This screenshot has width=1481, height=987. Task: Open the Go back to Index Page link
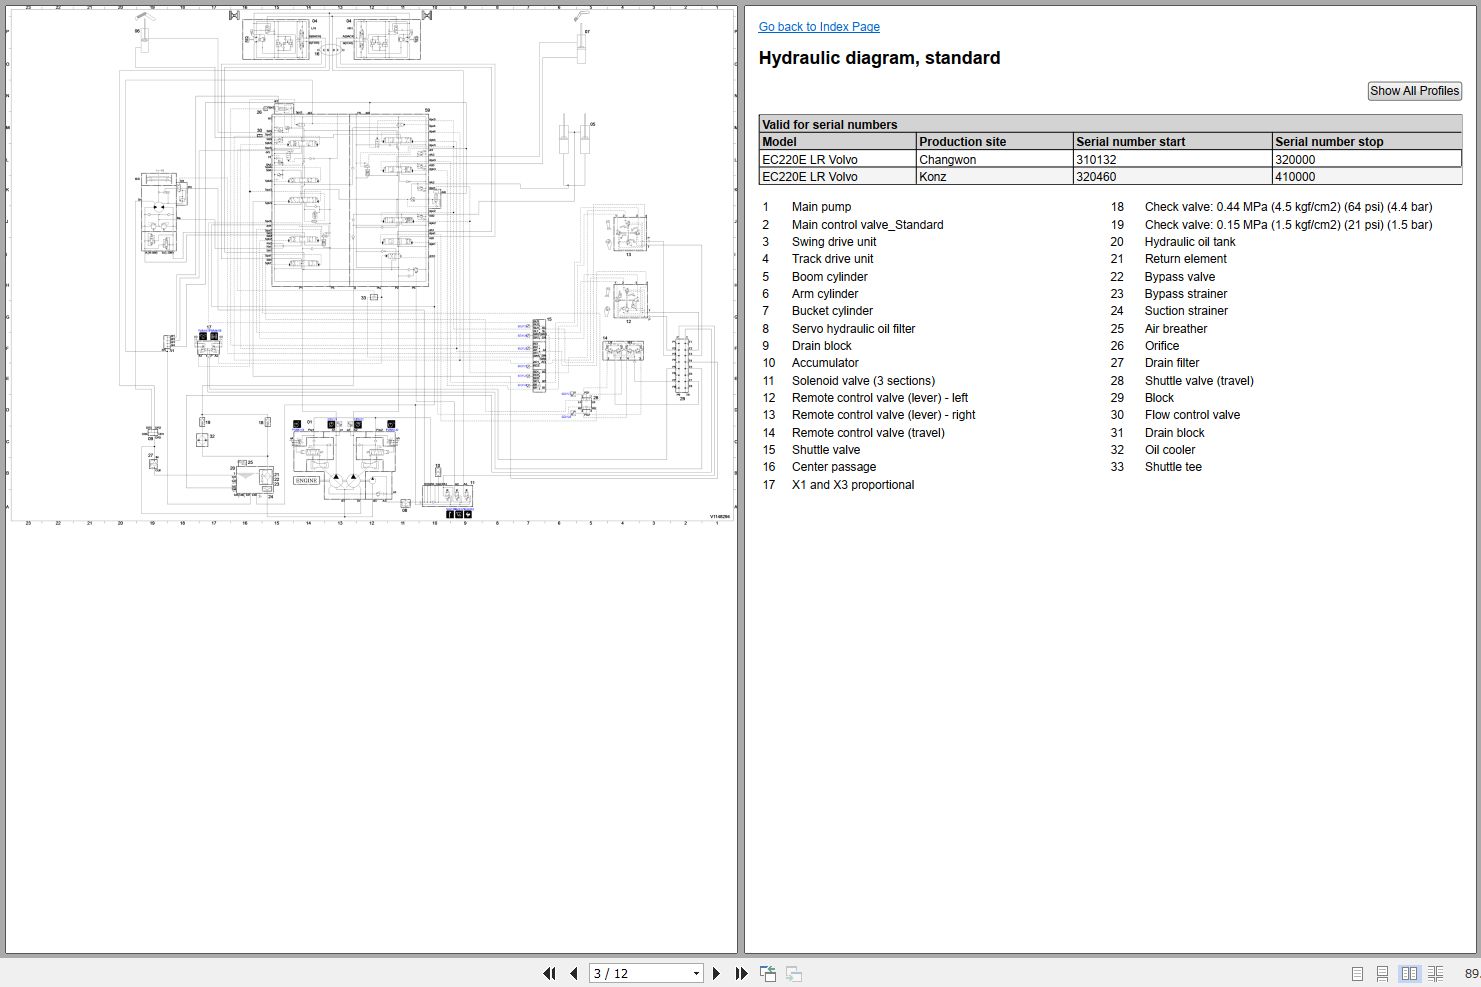(x=819, y=27)
